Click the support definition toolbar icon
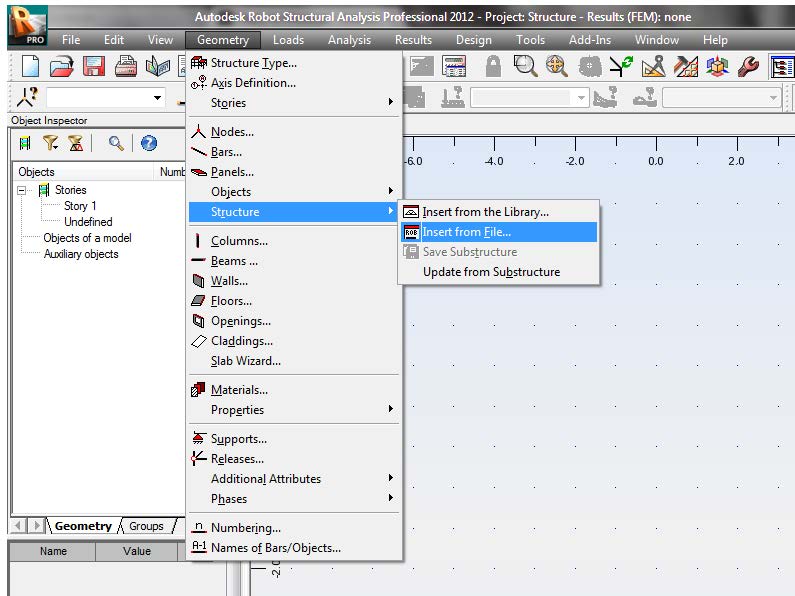This screenshot has height=596, width=795. click(x=452, y=97)
